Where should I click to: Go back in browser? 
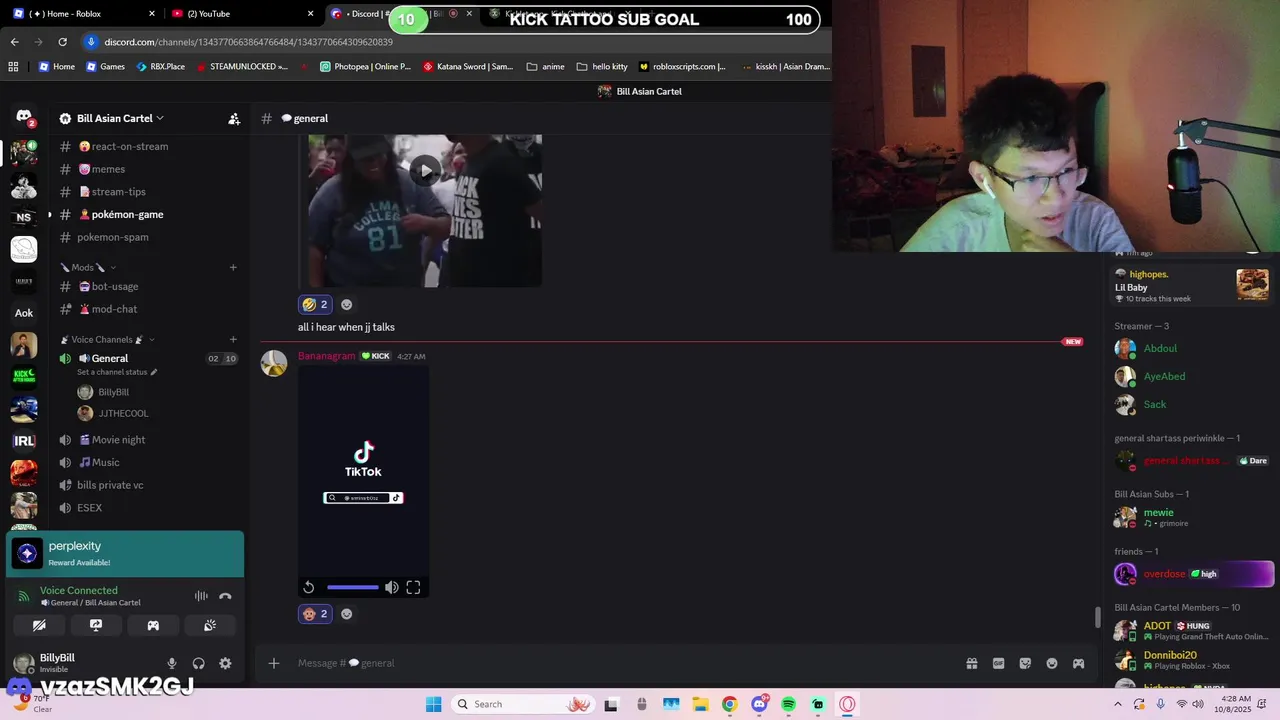tap(14, 42)
